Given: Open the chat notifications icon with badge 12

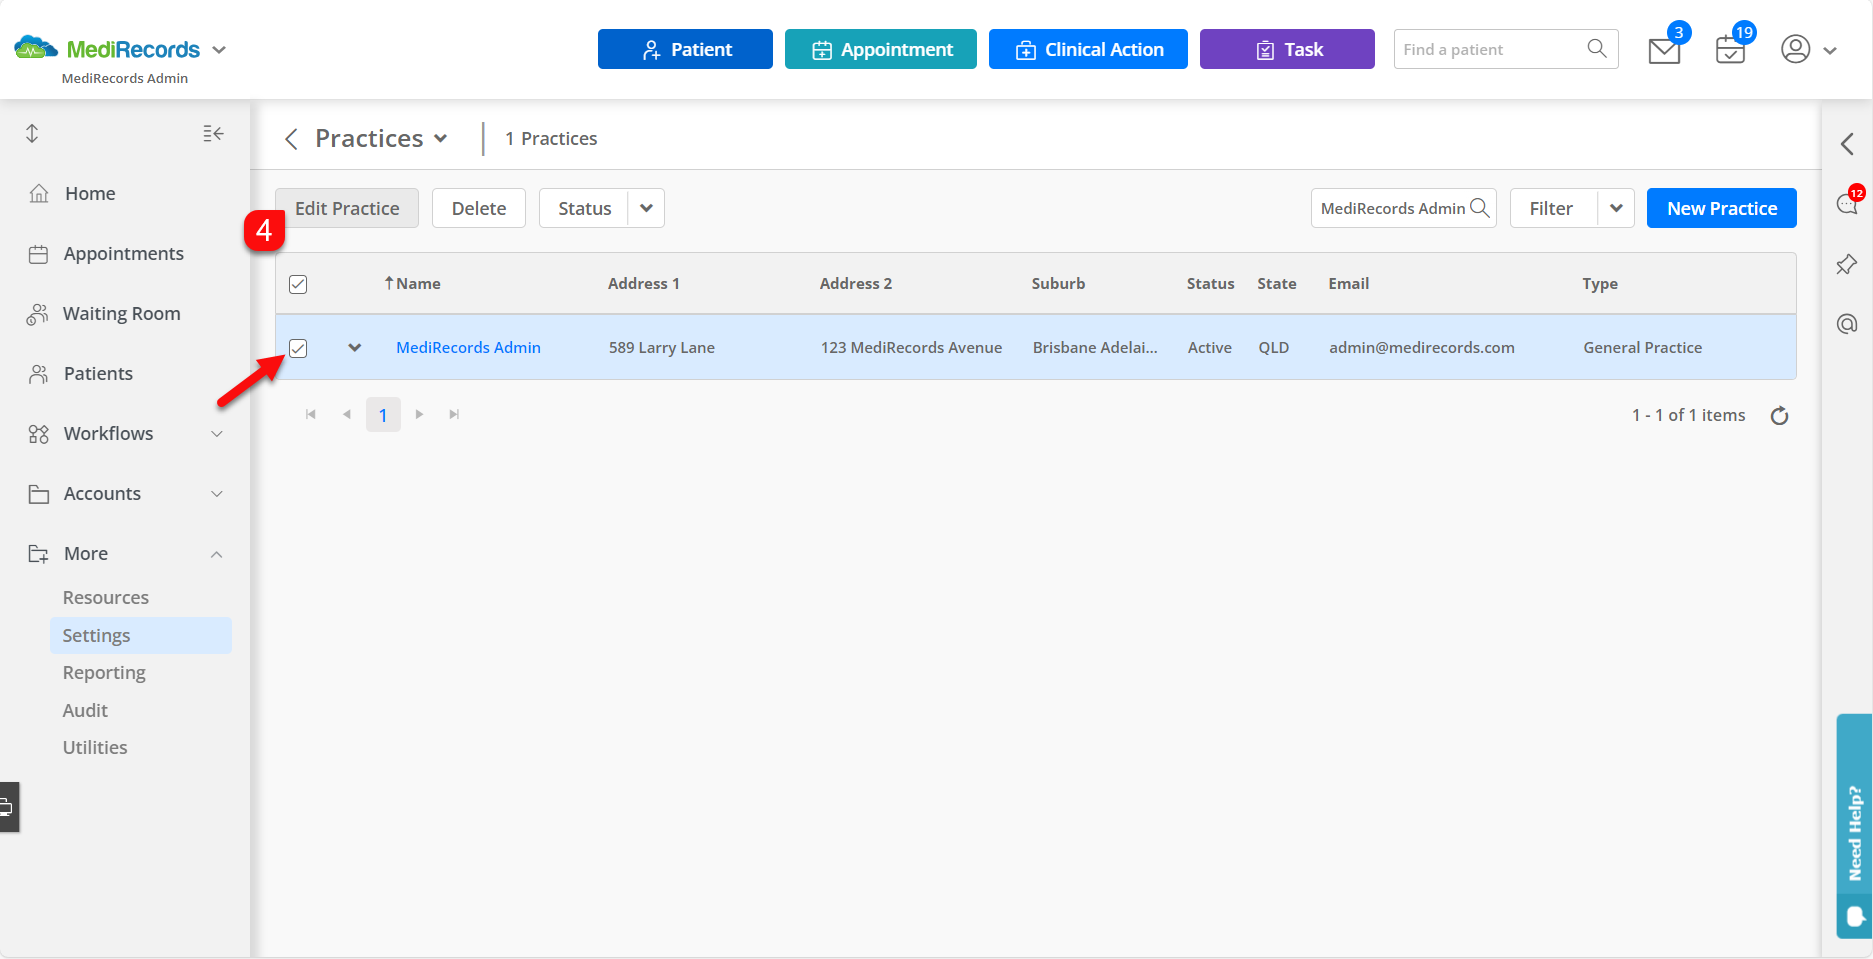Looking at the screenshot, I should pos(1847,204).
